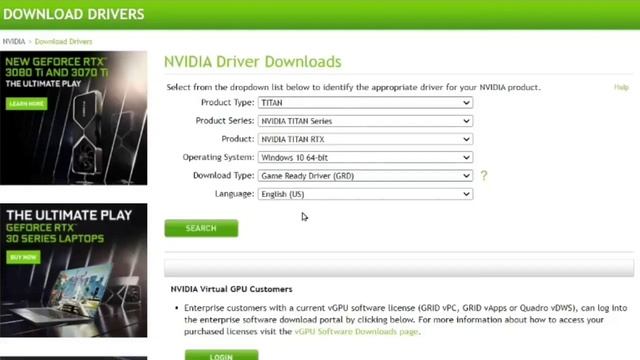Open the Language dropdown showing English (US)
The height and width of the screenshot is (360, 640).
pyautogui.click(x=365, y=194)
